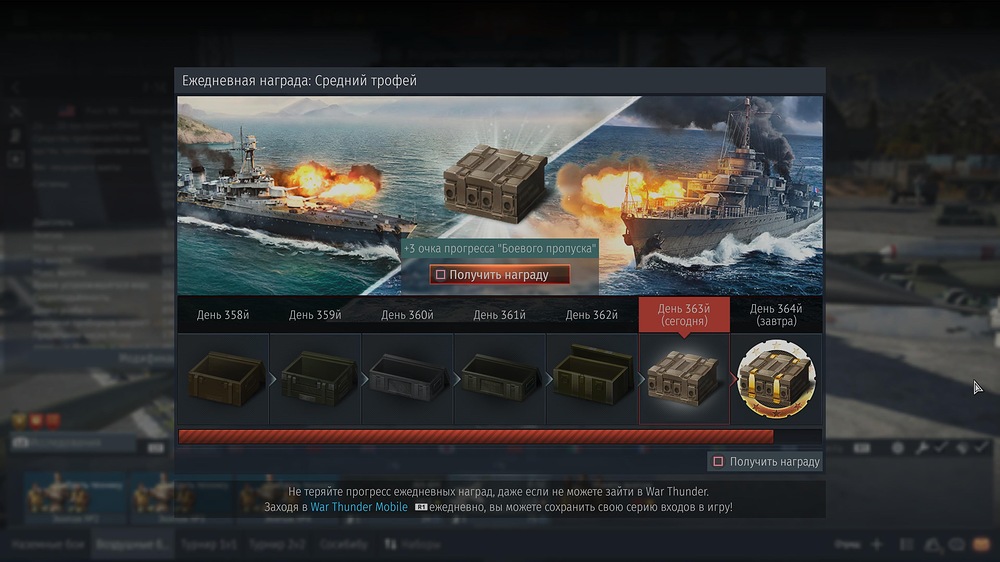
Task: Click the red daily progress bar
Action: click(476, 437)
